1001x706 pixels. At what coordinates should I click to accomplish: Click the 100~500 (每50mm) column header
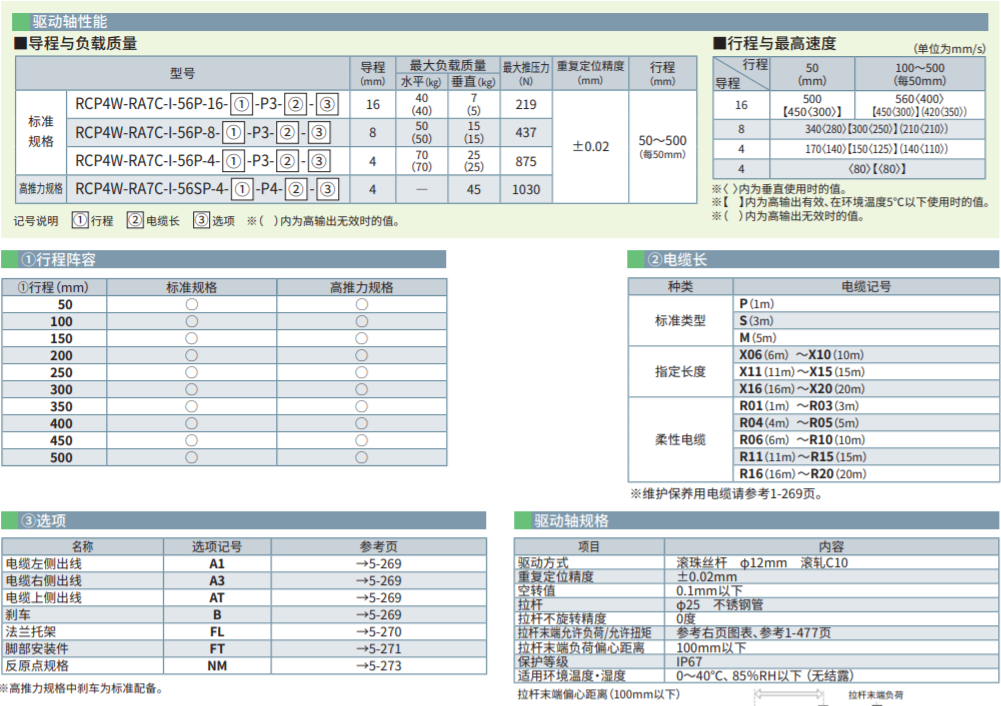[x=919, y=74]
